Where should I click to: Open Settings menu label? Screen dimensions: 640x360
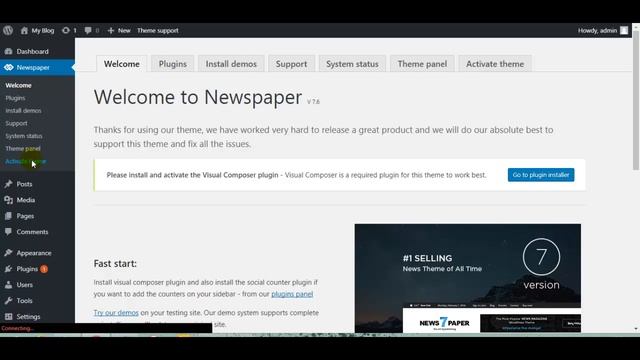28,317
